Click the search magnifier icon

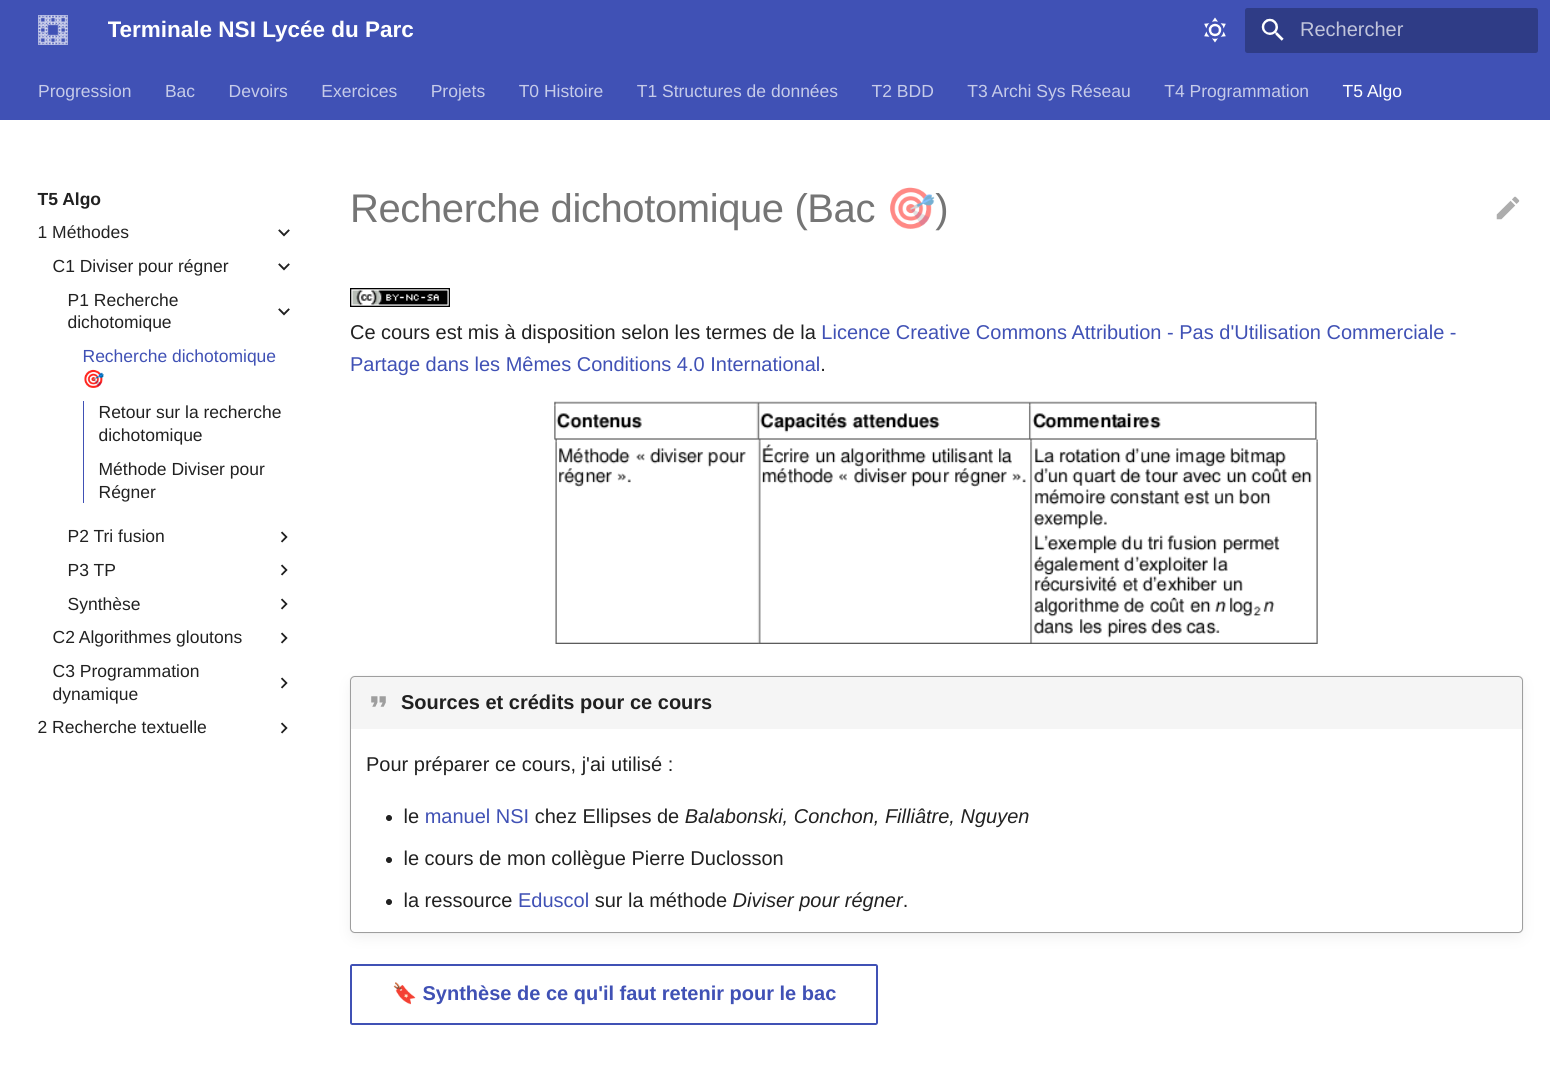tap(1271, 30)
